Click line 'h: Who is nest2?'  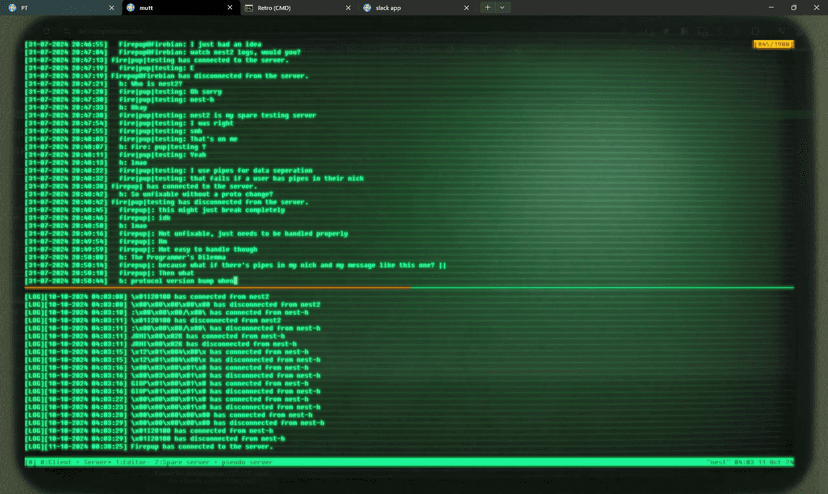[x=150, y=84]
